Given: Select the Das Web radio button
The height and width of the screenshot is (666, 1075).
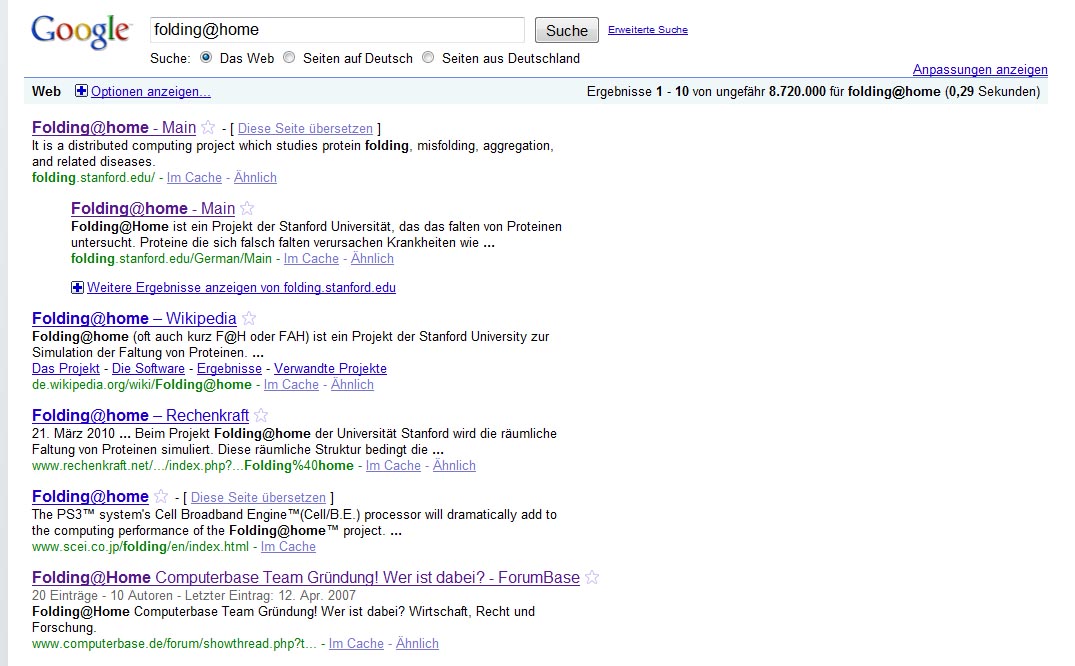Looking at the screenshot, I should (206, 58).
